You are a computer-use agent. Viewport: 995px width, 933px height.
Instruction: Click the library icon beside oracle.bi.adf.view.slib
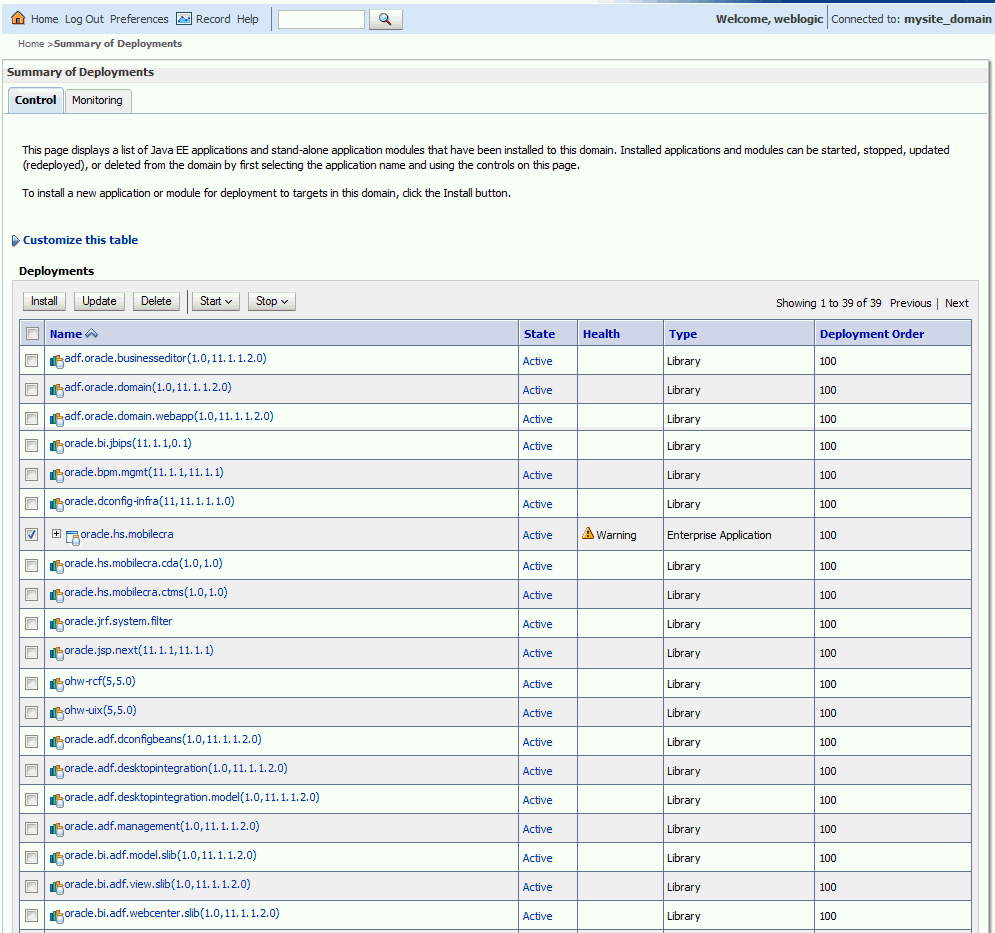pos(56,888)
